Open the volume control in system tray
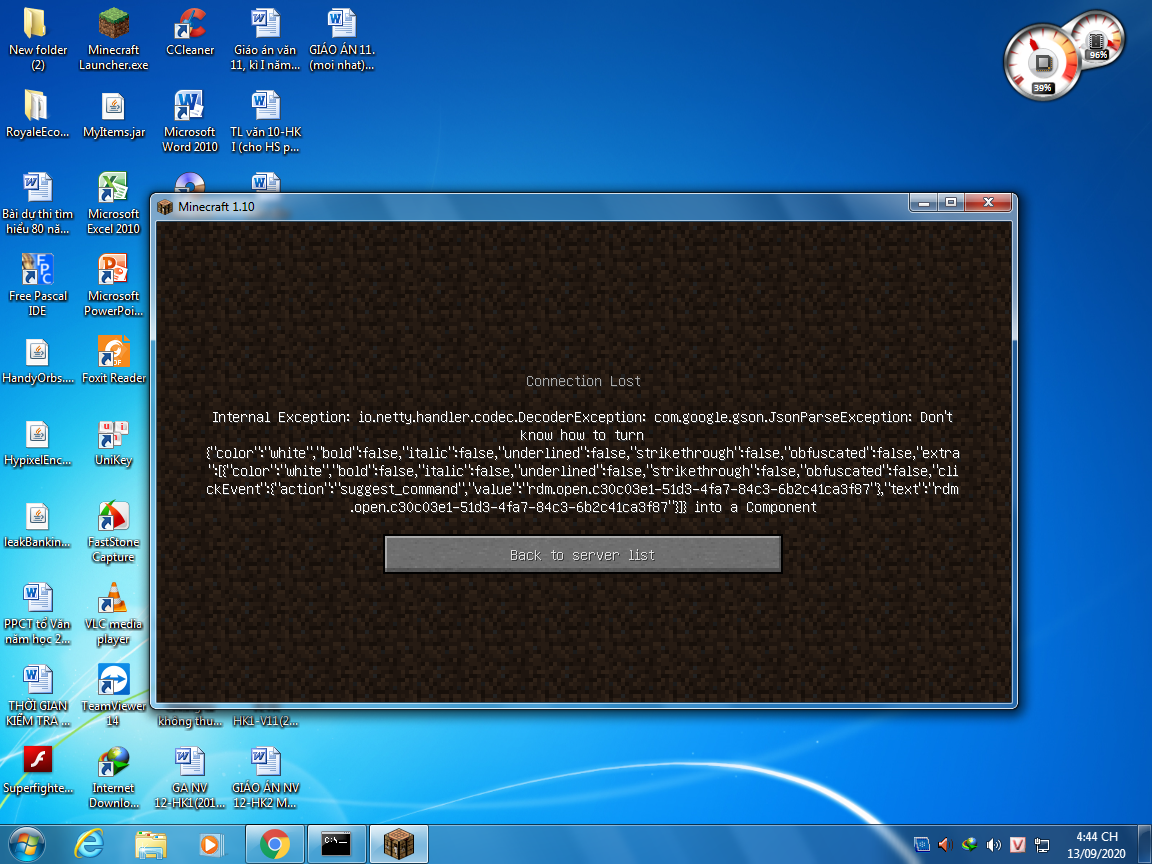Viewport: 1152px width, 864px height. pyautogui.click(x=993, y=845)
